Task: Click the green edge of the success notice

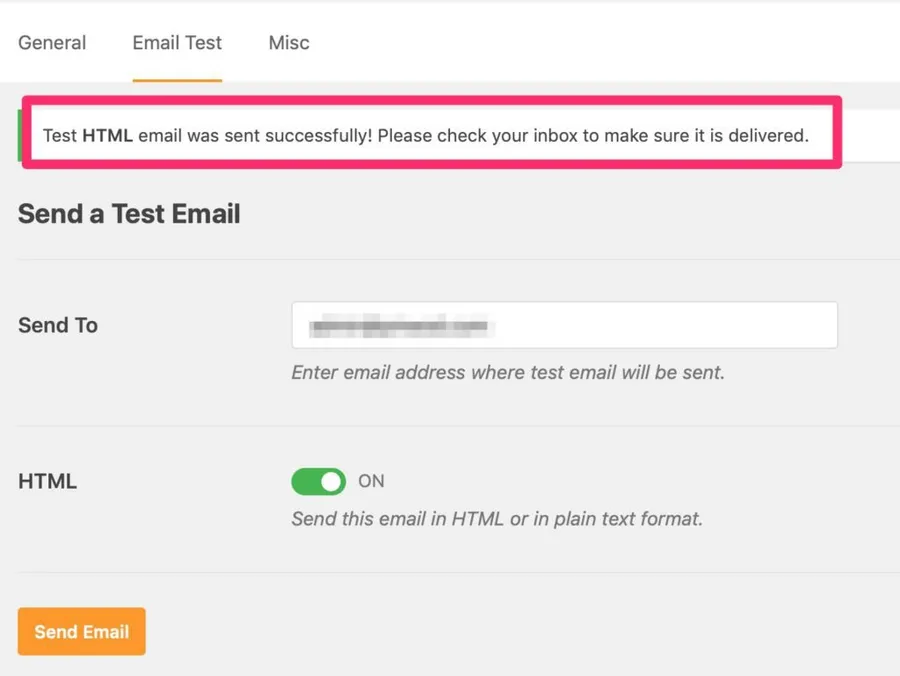Action: click(20, 135)
